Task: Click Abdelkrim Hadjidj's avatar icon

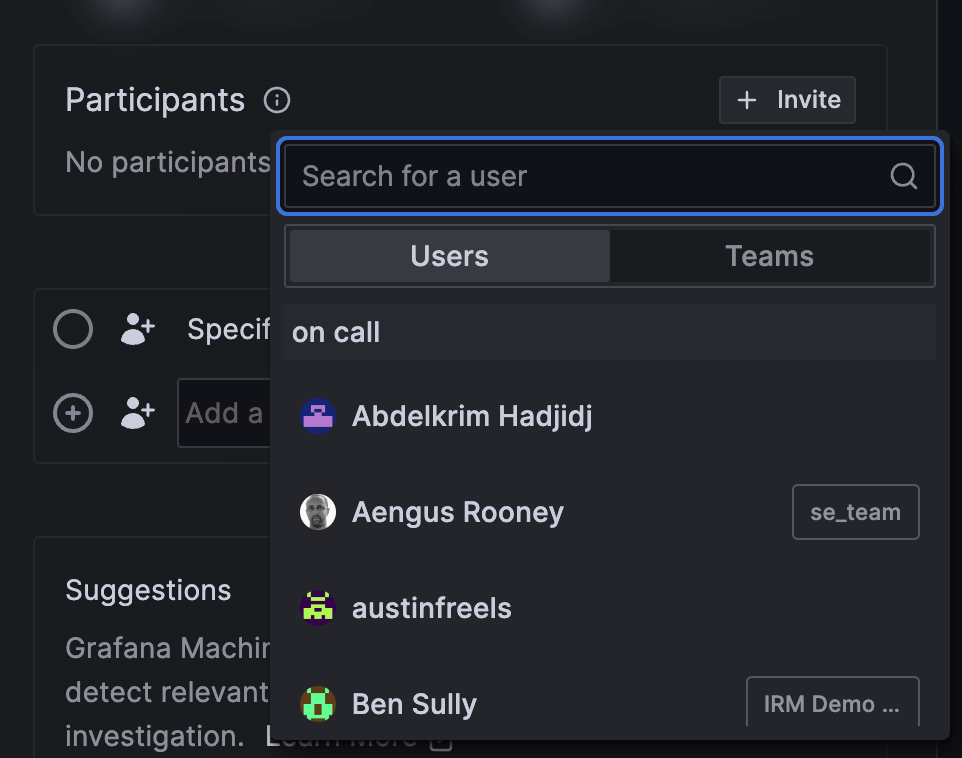Action: 318,416
